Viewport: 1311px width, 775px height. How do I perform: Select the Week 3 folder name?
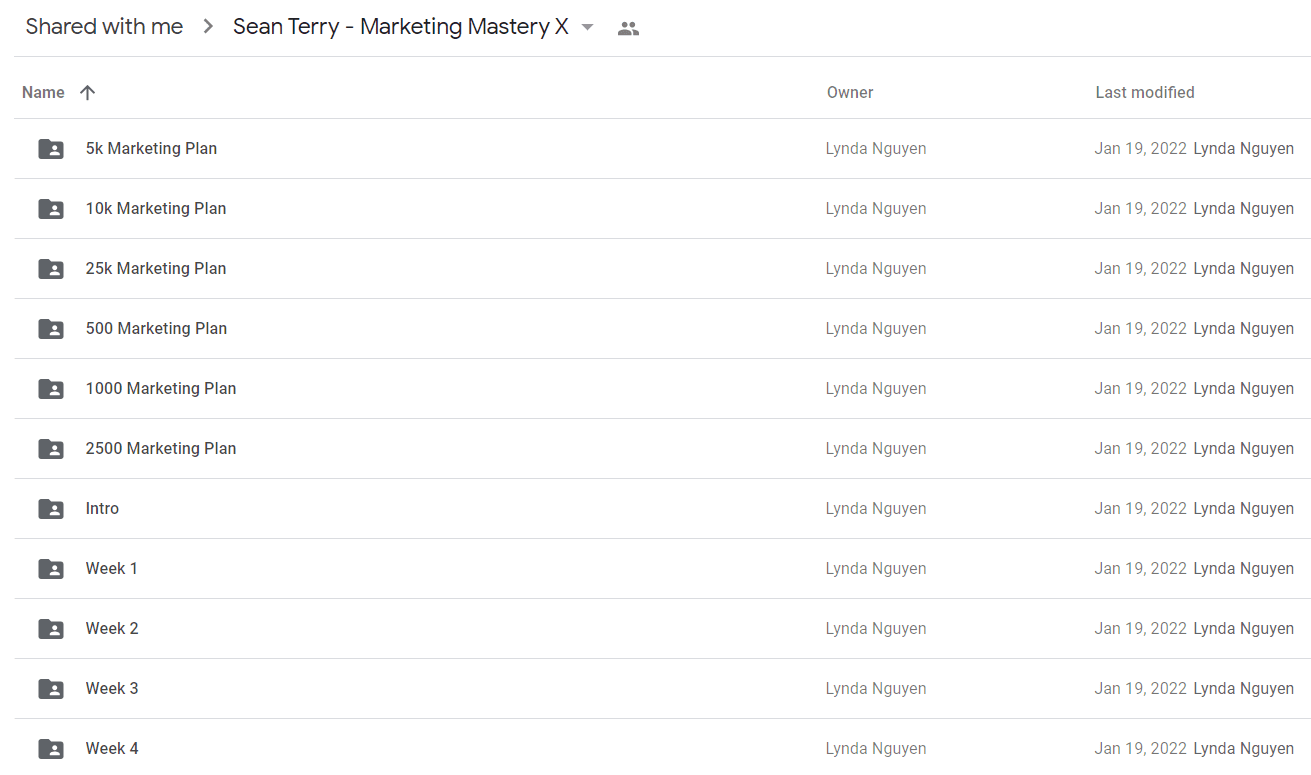(112, 688)
